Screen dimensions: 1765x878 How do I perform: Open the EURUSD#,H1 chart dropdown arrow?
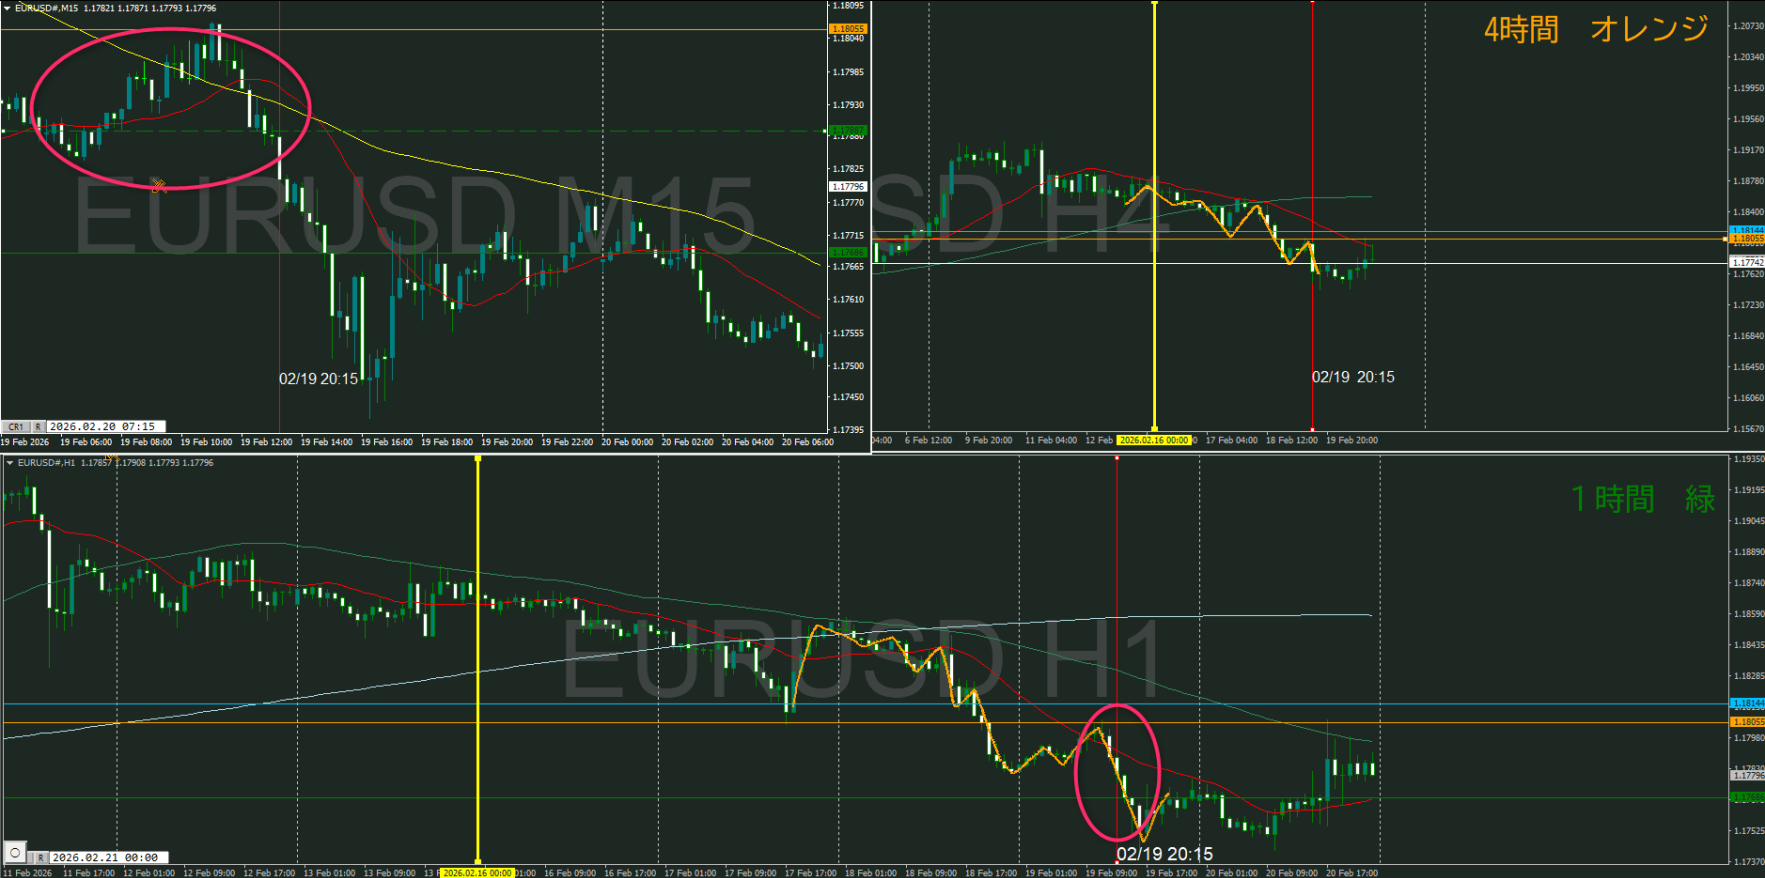[10, 463]
